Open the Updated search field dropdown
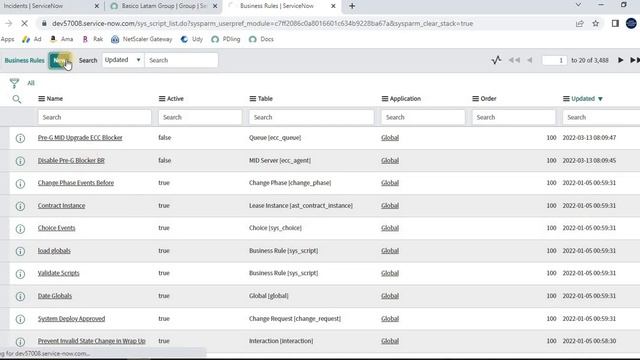The height and width of the screenshot is (360, 640). (x=122, y=60)
